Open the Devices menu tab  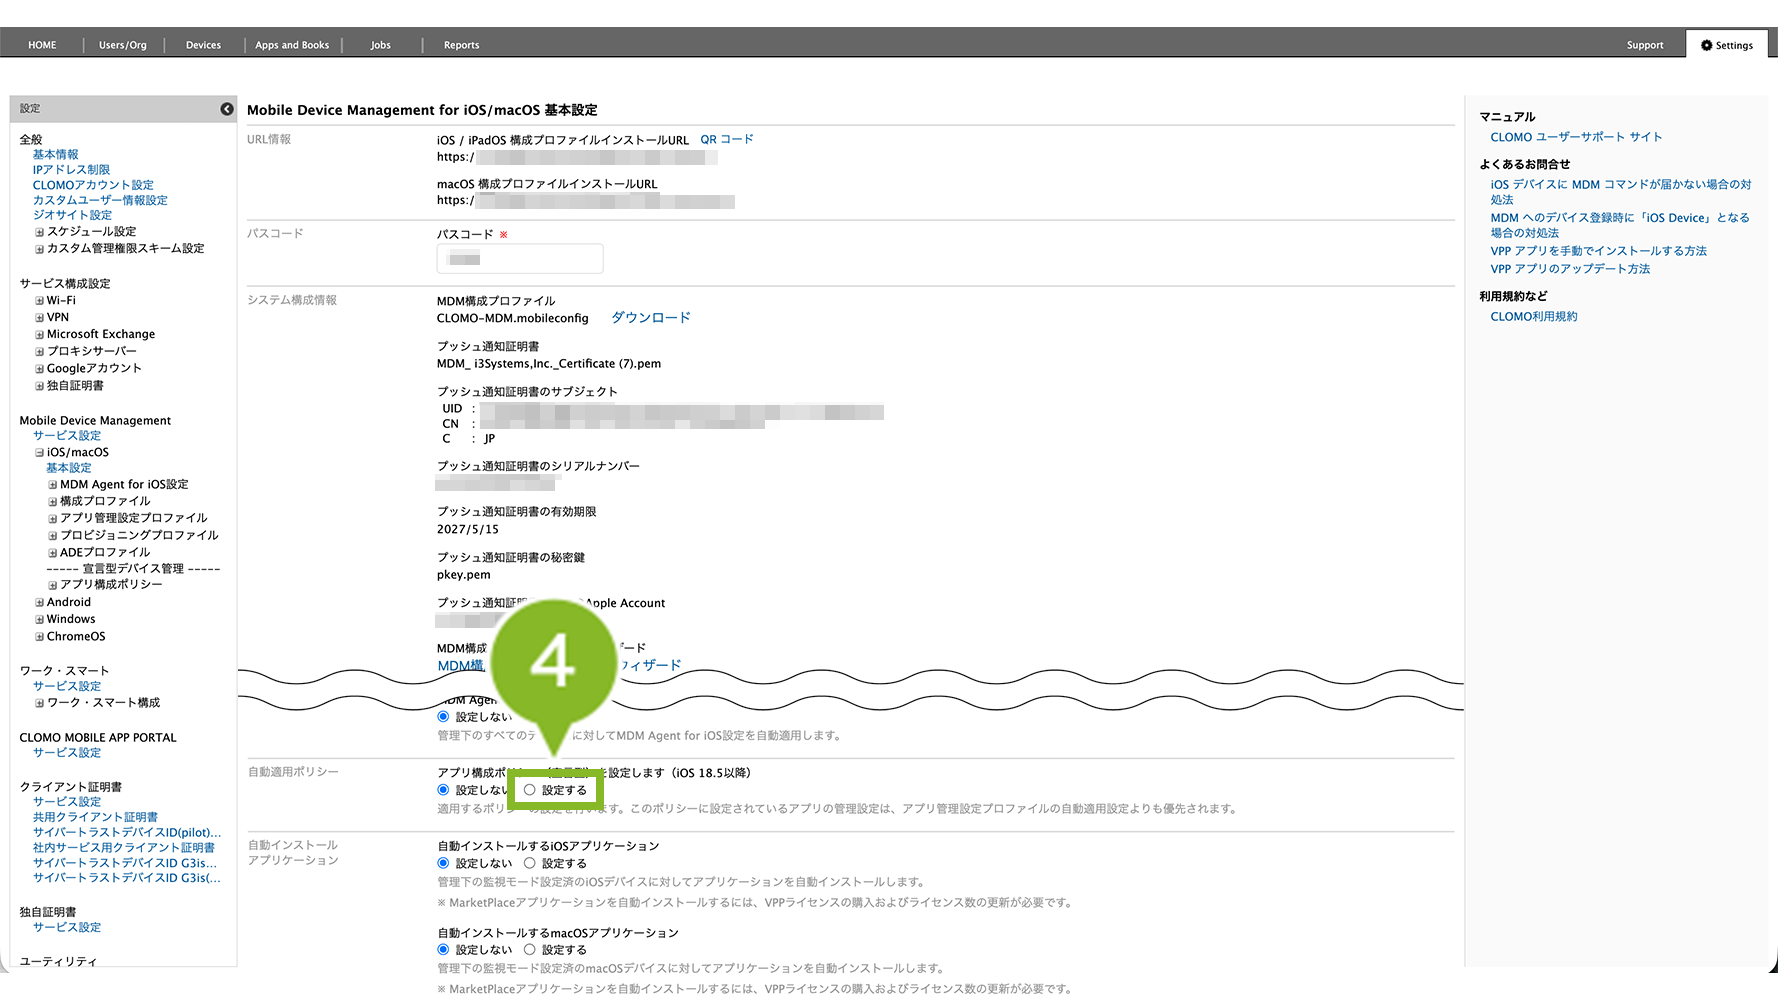click(203, 45)
